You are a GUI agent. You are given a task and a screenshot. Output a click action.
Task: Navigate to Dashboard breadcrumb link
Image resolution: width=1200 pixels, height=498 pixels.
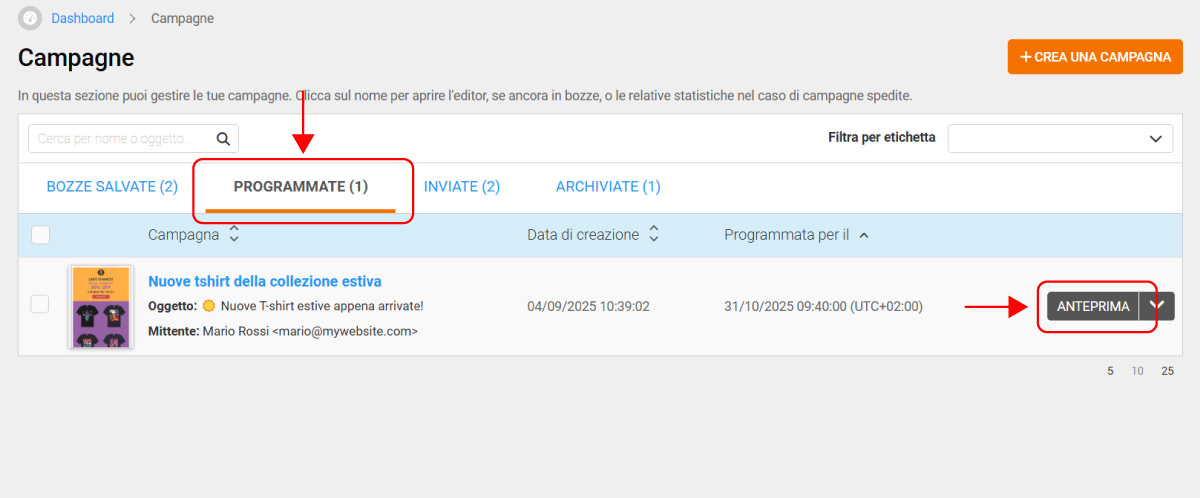pos(83,18)
